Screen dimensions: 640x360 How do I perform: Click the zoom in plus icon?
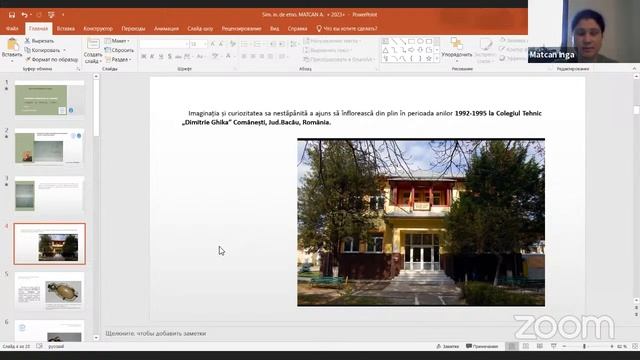pyautogui.click(x=611, y=346)
